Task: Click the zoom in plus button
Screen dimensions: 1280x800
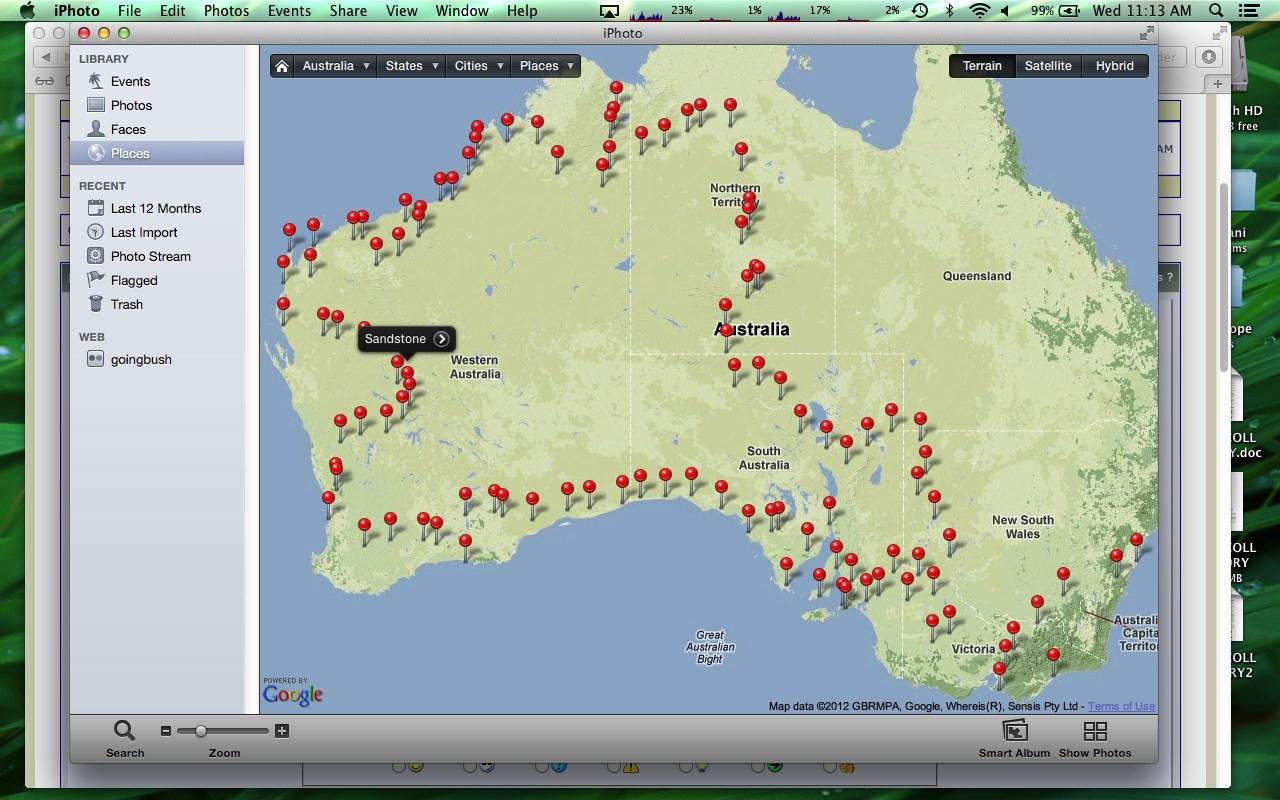Action: (282, 731)
